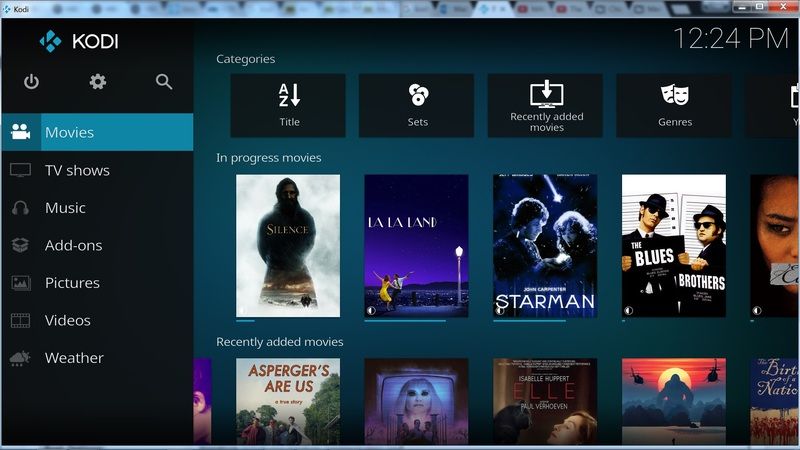
Task: Click the Starman progress bar
Action: [529, 321]
